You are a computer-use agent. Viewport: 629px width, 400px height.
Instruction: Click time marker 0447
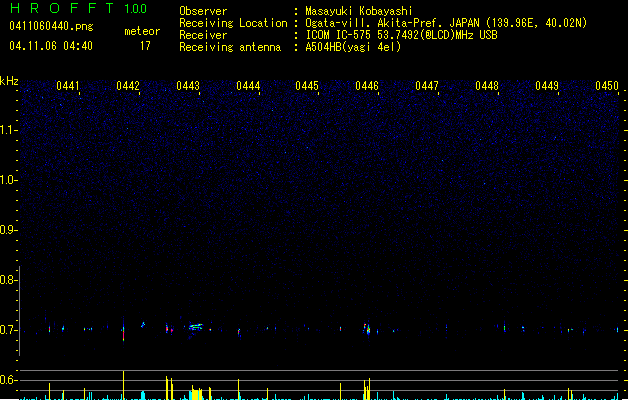[427, 86]
